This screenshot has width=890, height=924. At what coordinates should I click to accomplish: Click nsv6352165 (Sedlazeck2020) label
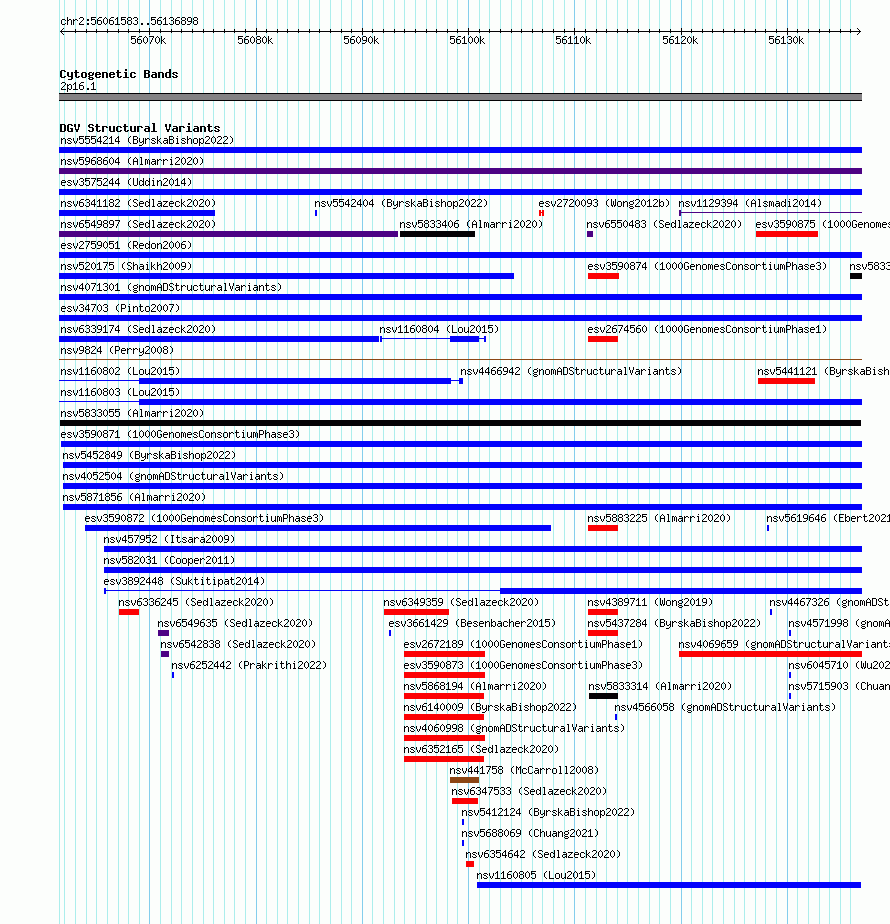pyautogui.click(x=482, y=750)
